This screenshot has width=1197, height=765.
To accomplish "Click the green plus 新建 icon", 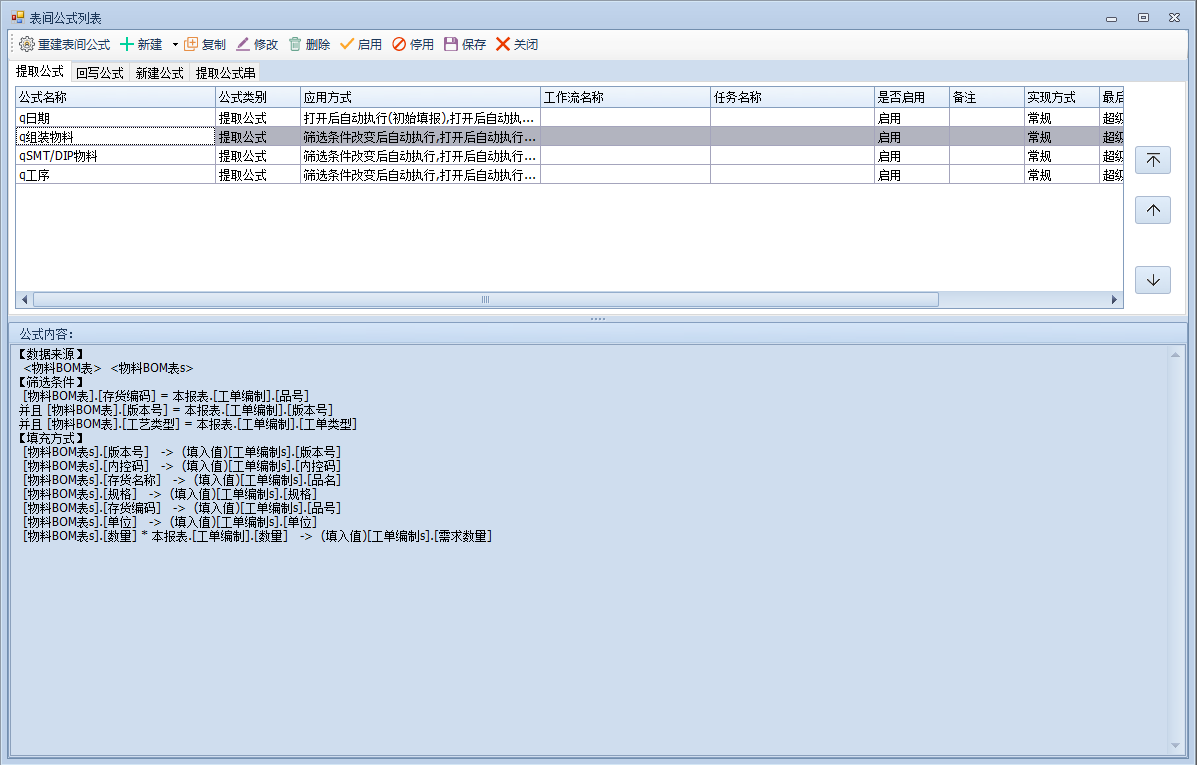I will (x=127, y=44).
